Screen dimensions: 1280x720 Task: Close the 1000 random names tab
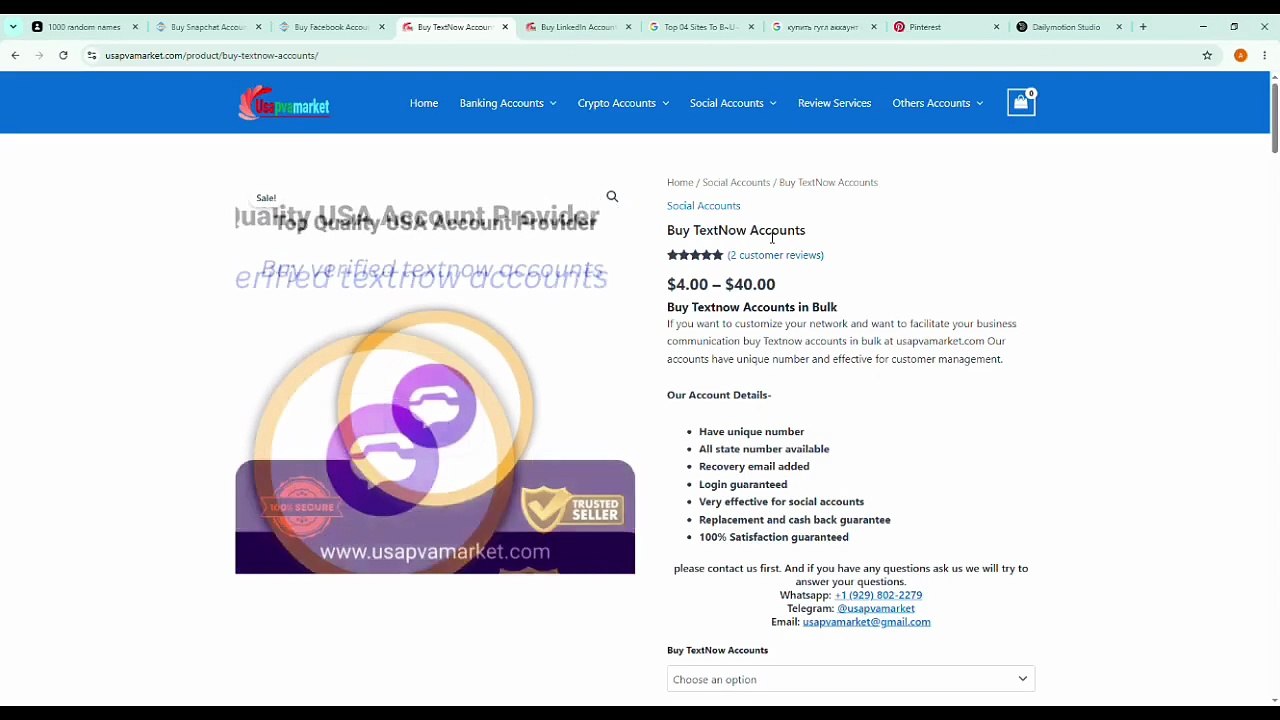point(135,27)
